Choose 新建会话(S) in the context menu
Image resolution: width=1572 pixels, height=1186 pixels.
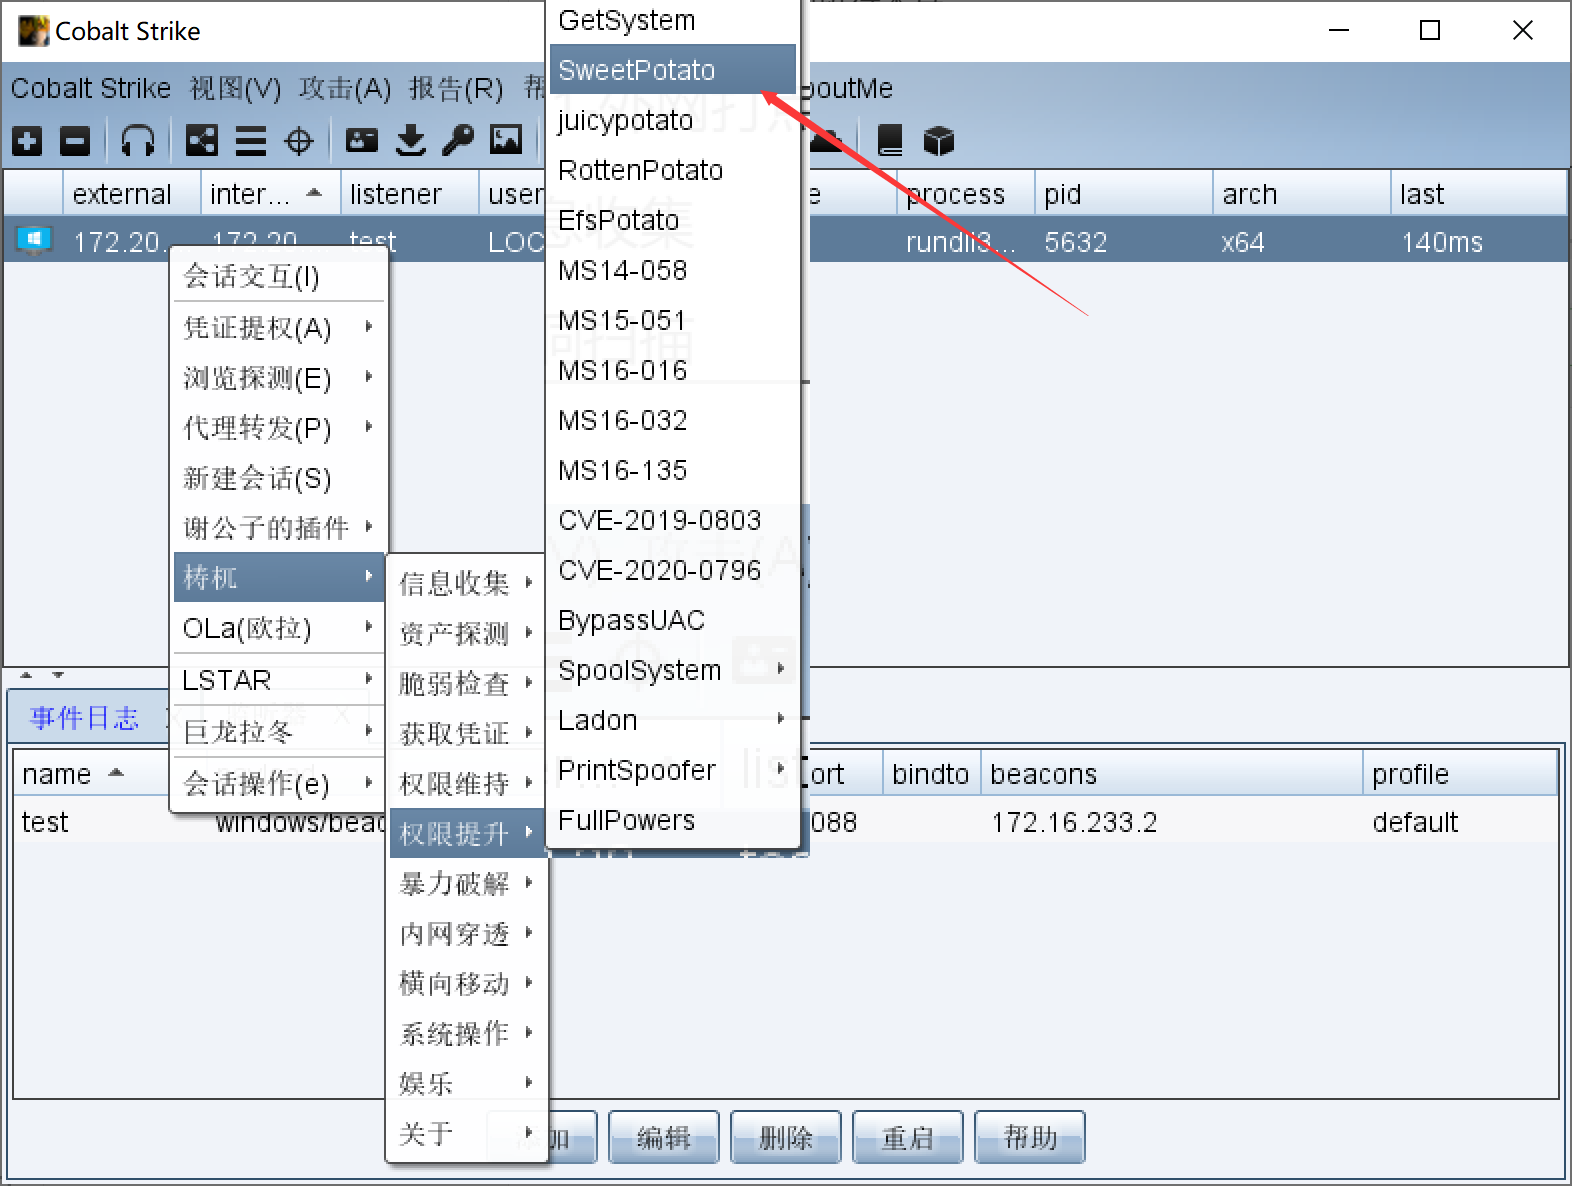coord(279,478)
